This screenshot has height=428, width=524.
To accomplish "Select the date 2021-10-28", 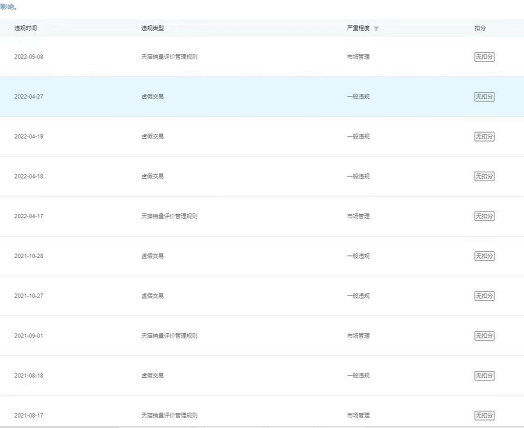I will [29, 256].
